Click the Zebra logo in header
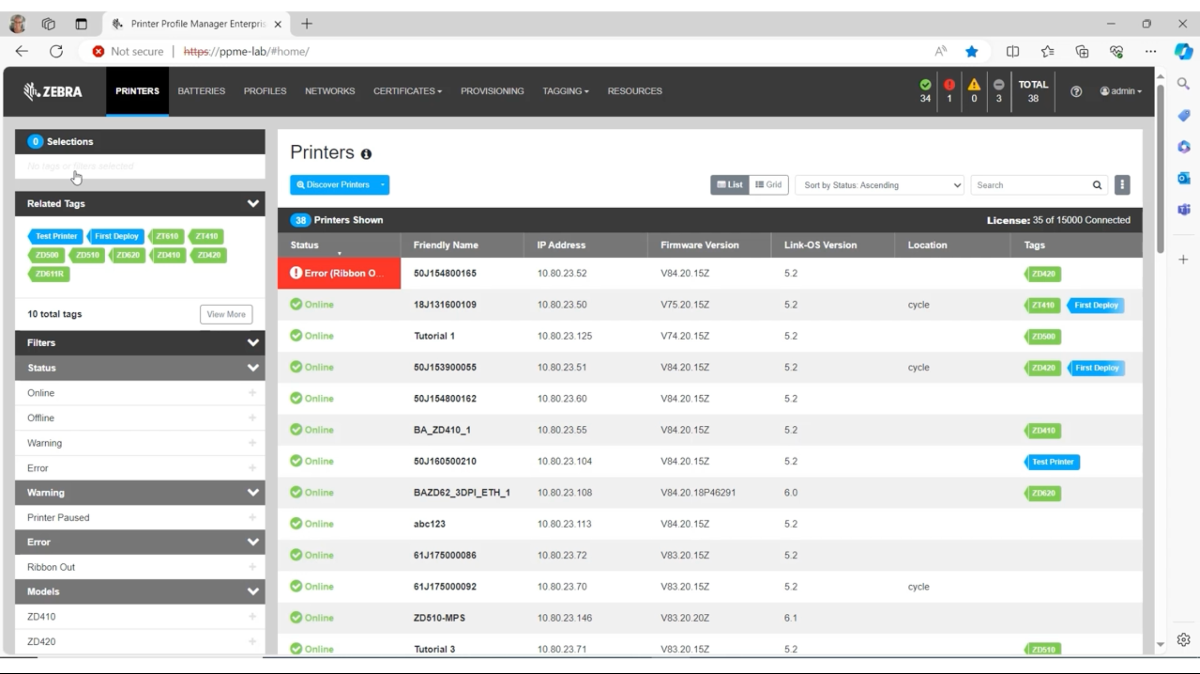The width and height of the screenshot is (1200, 674). 53,91
